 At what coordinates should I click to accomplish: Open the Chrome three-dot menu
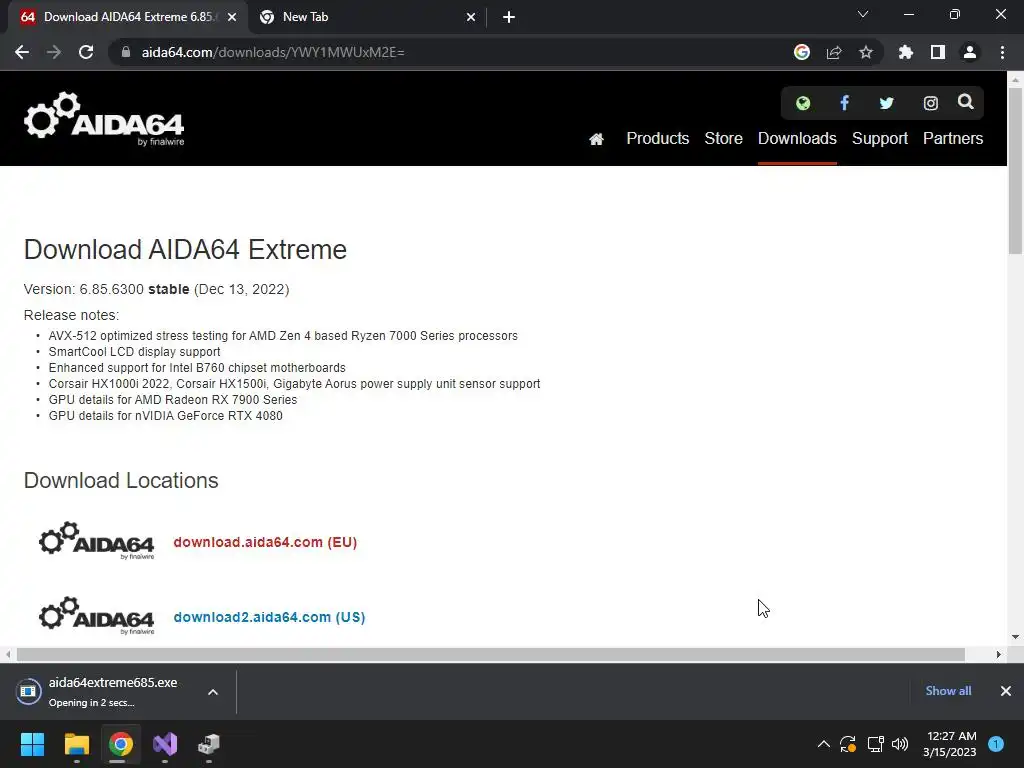coord(1002,52)
